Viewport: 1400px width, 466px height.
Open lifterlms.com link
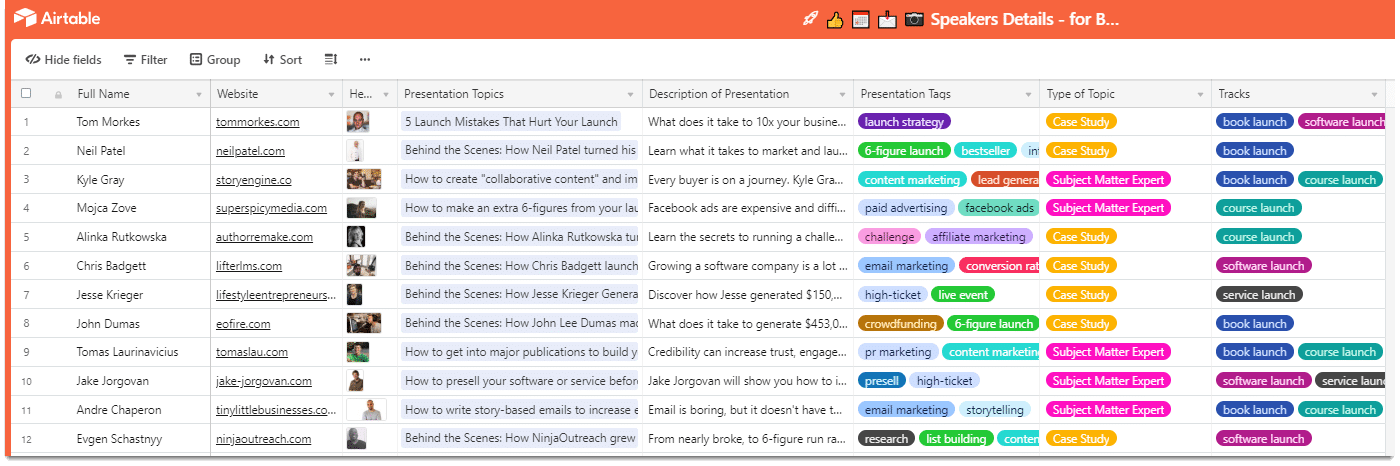[249, 266]
